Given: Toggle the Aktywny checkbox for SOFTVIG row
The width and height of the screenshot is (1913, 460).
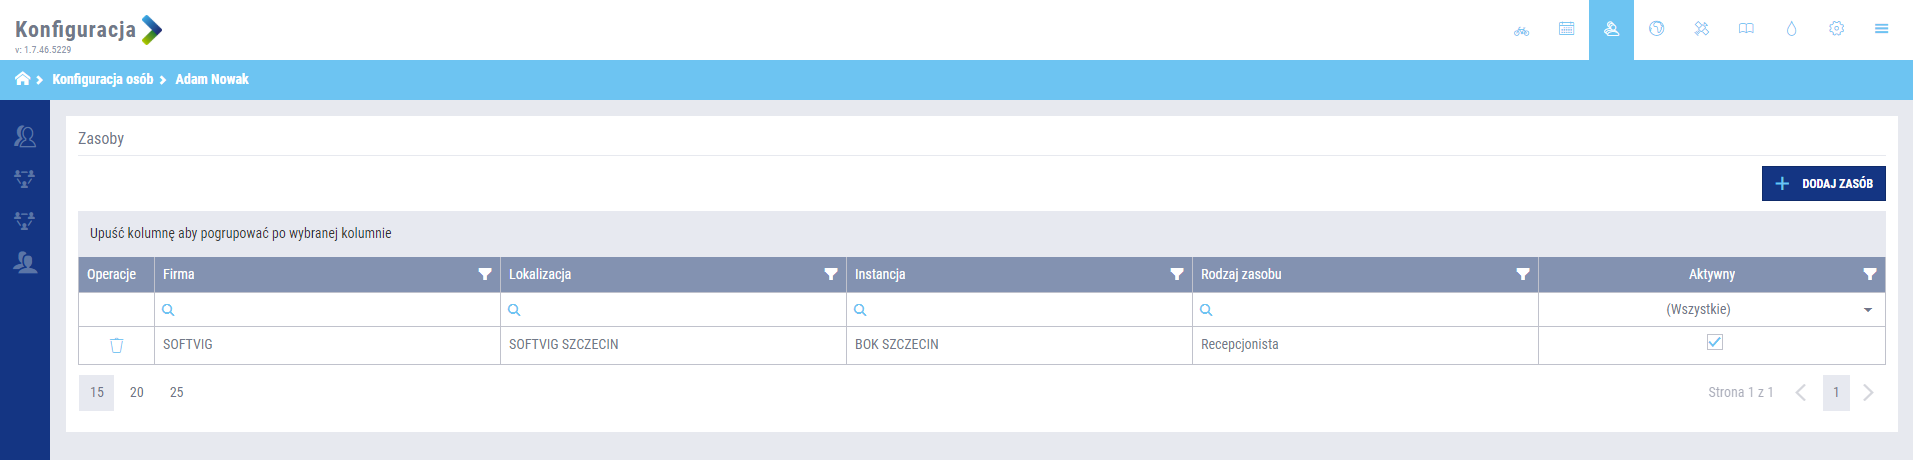Looking at the screenshot, I should tap(1715, 342).
